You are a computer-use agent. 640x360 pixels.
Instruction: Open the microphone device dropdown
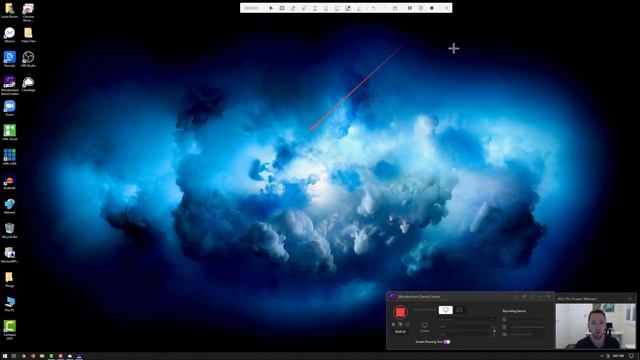(527, 319)
